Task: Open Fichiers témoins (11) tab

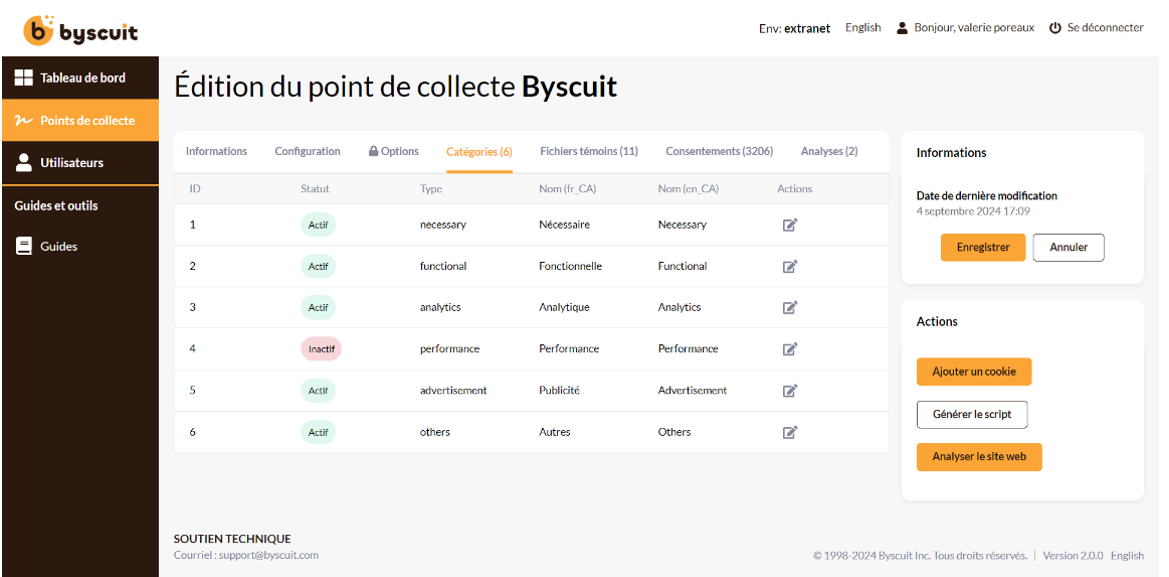Action: (x=589, y=151)
